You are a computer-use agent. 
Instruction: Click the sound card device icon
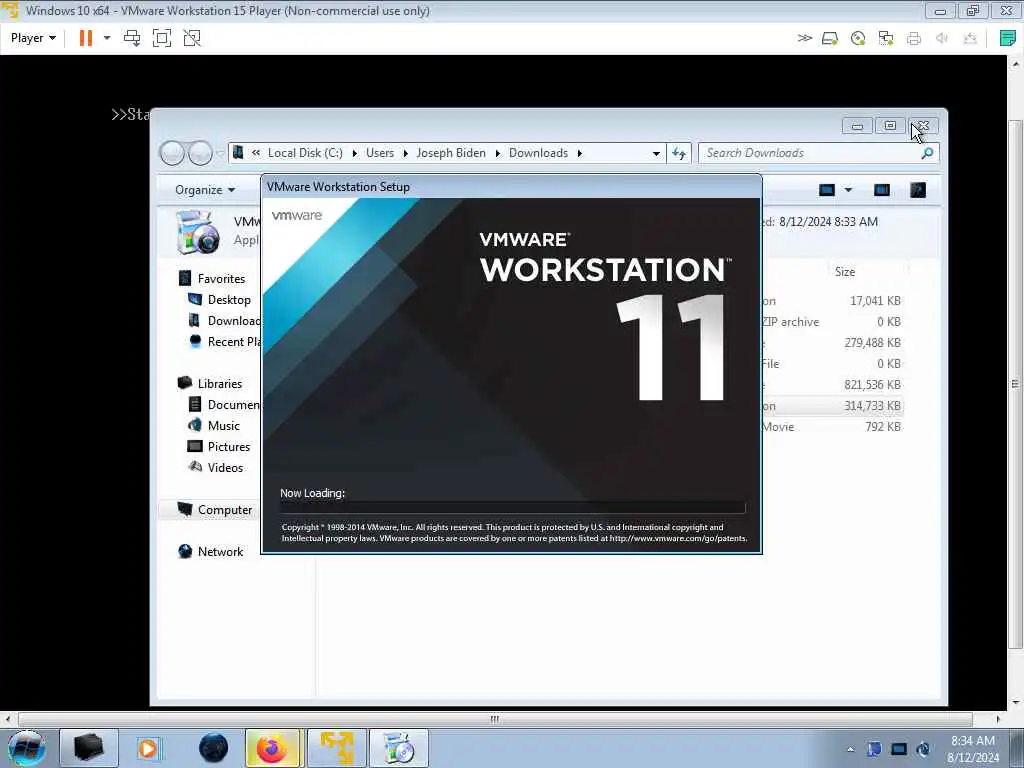[x=942, y=39]
